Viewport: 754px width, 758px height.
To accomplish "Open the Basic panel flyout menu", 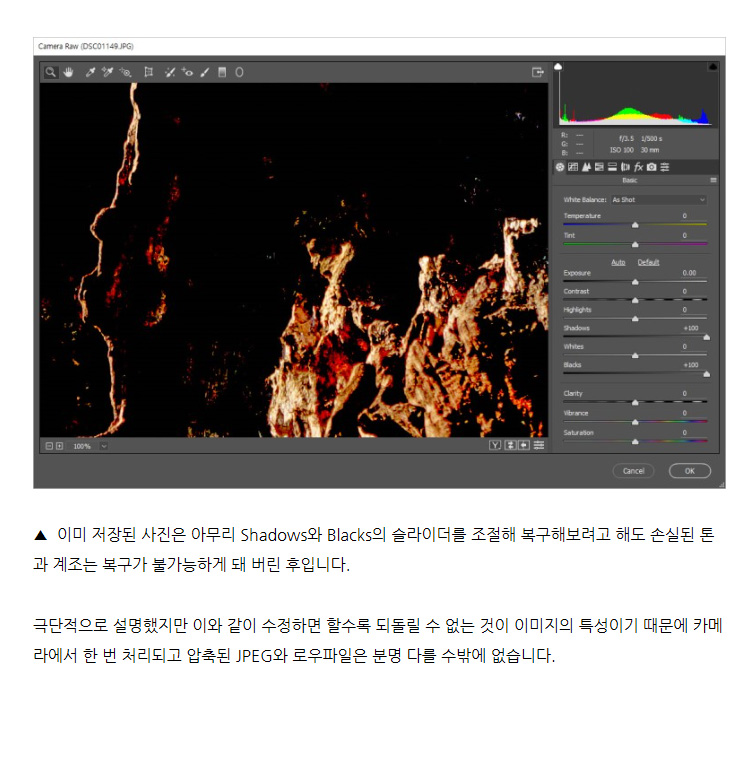I will (x=713, y=180).
